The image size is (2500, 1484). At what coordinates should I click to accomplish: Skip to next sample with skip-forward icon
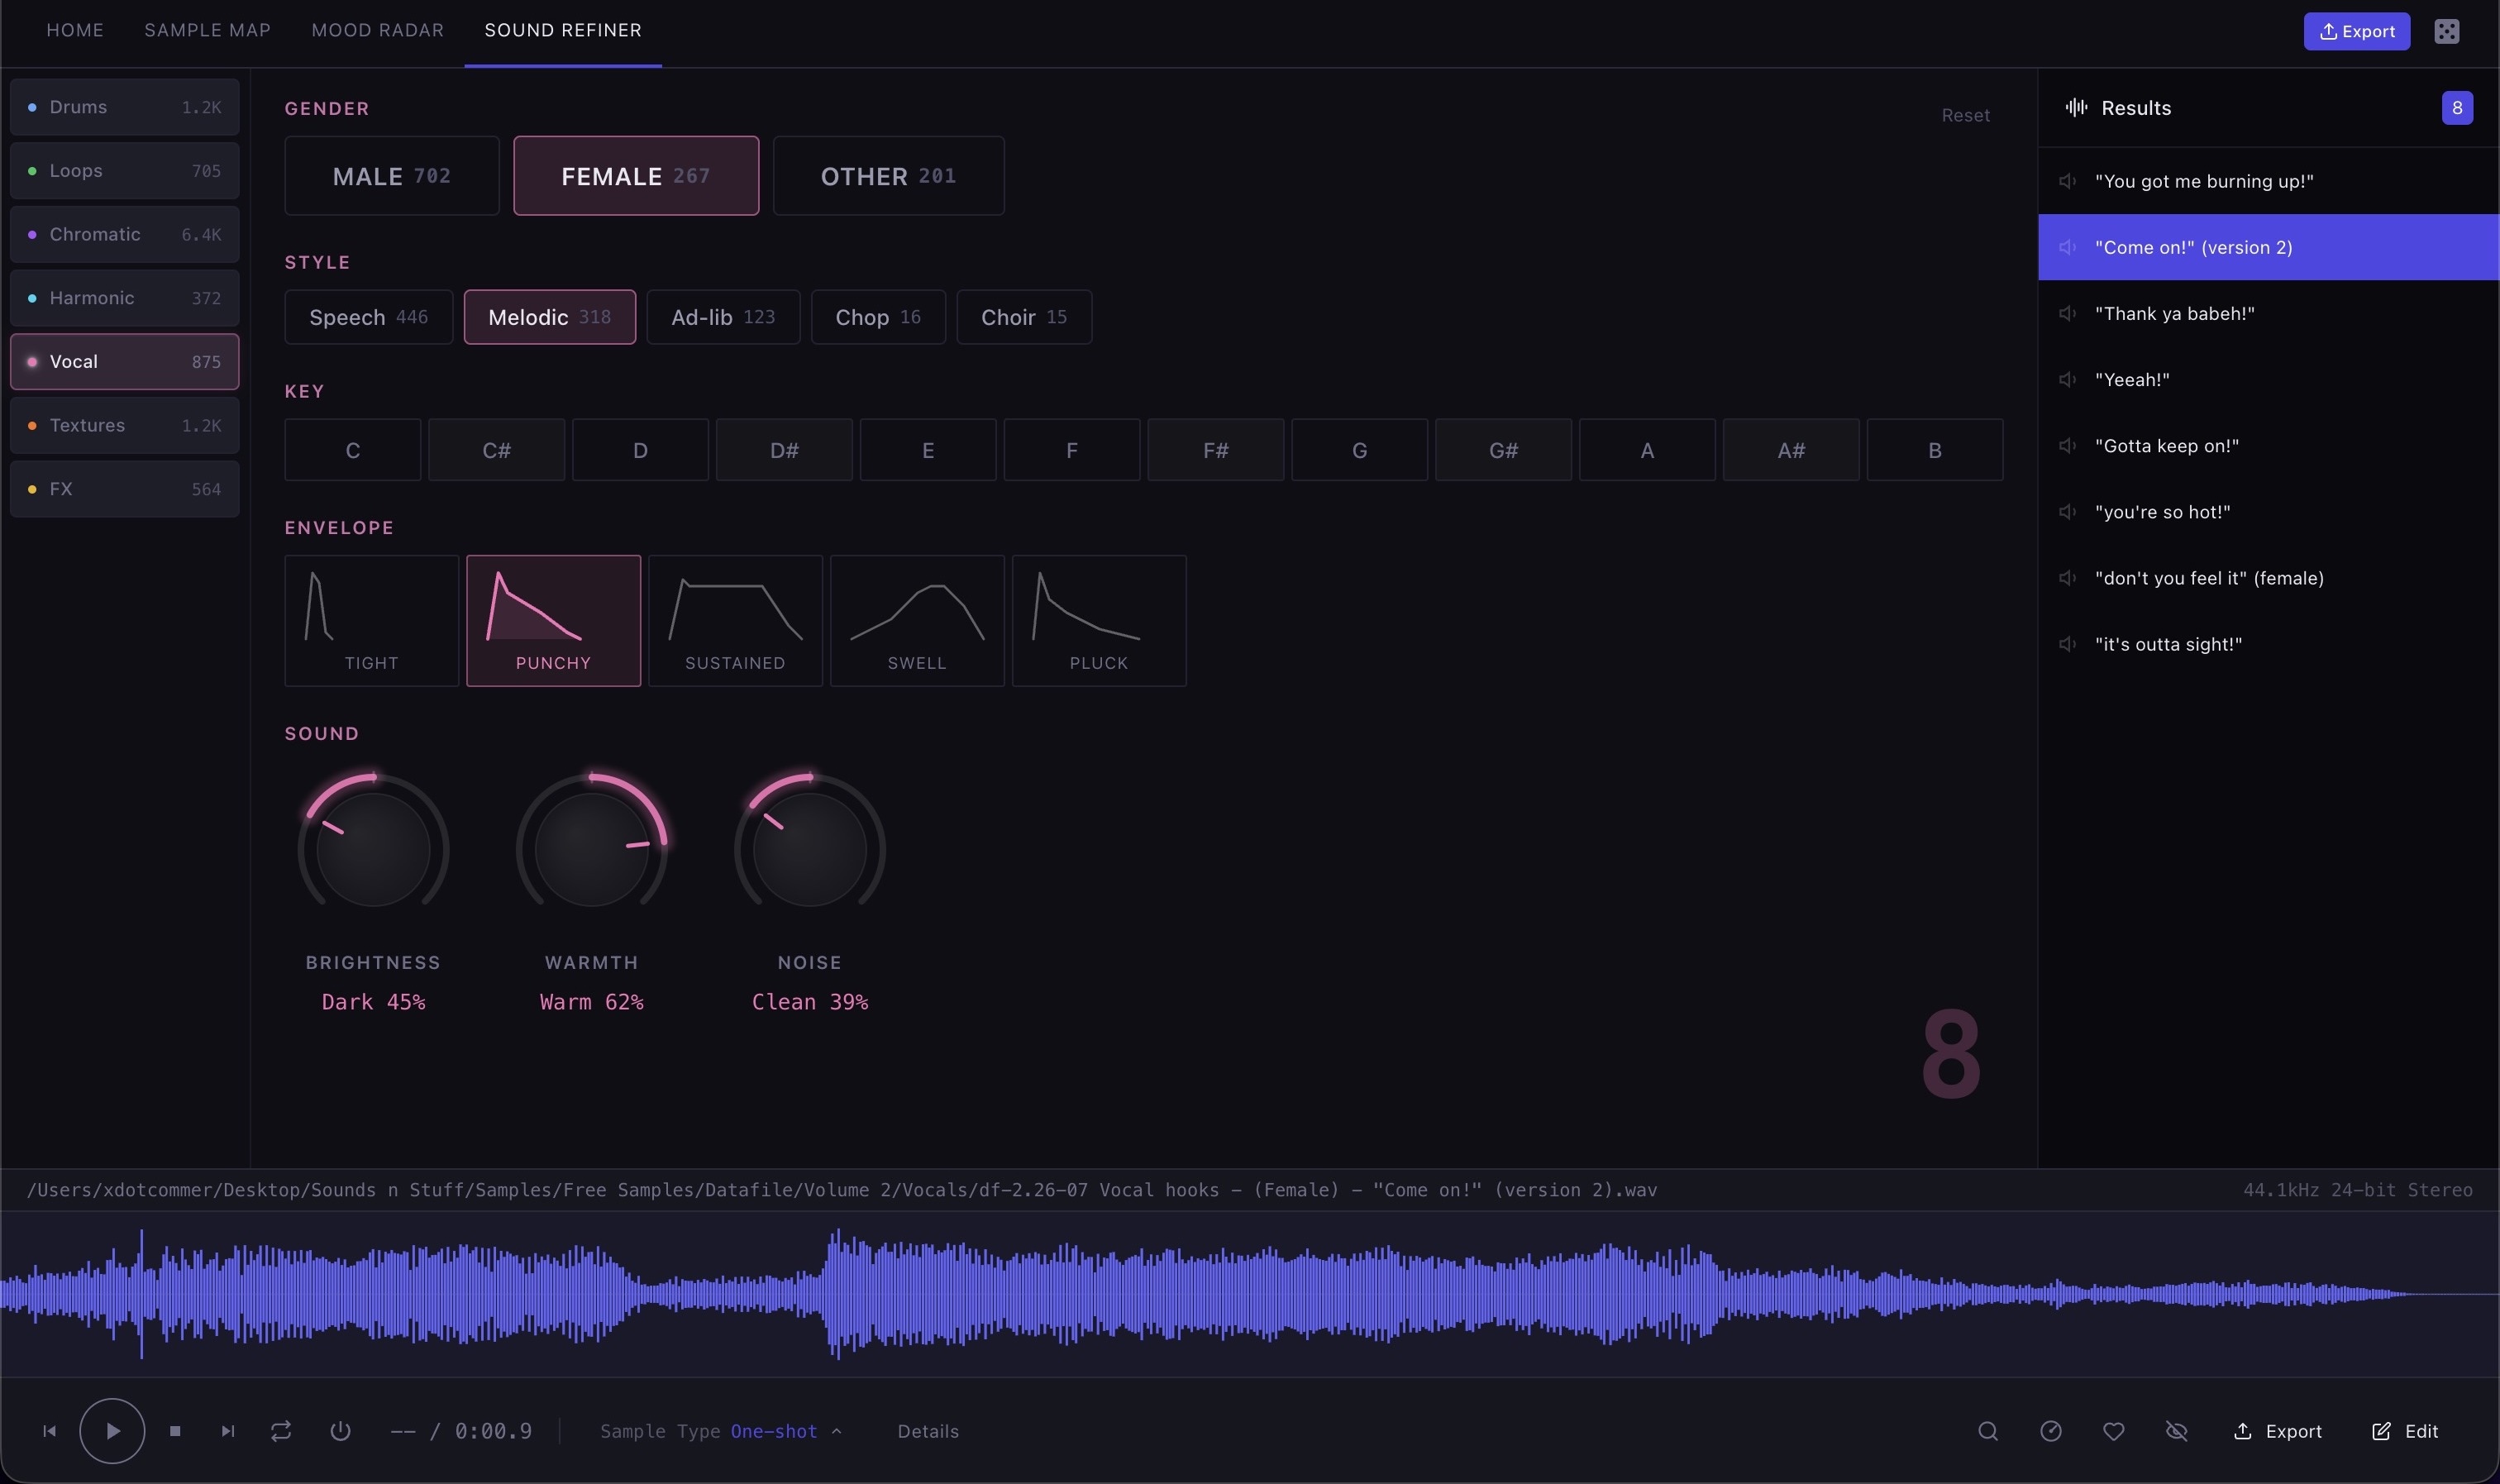tap(226, 1430)
